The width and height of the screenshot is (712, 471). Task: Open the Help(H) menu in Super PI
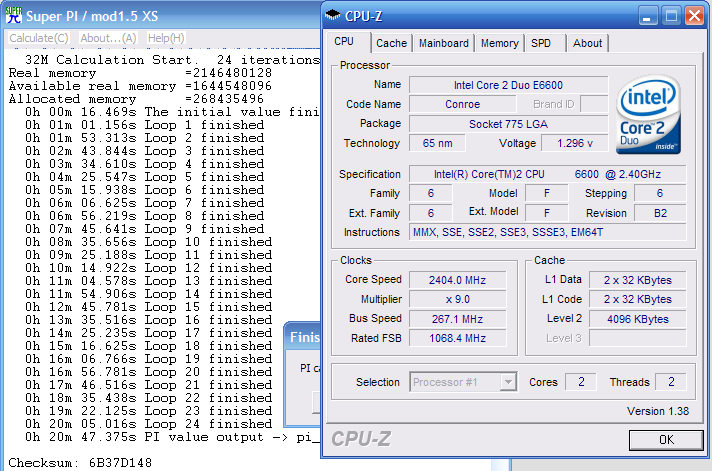point(166,38)
